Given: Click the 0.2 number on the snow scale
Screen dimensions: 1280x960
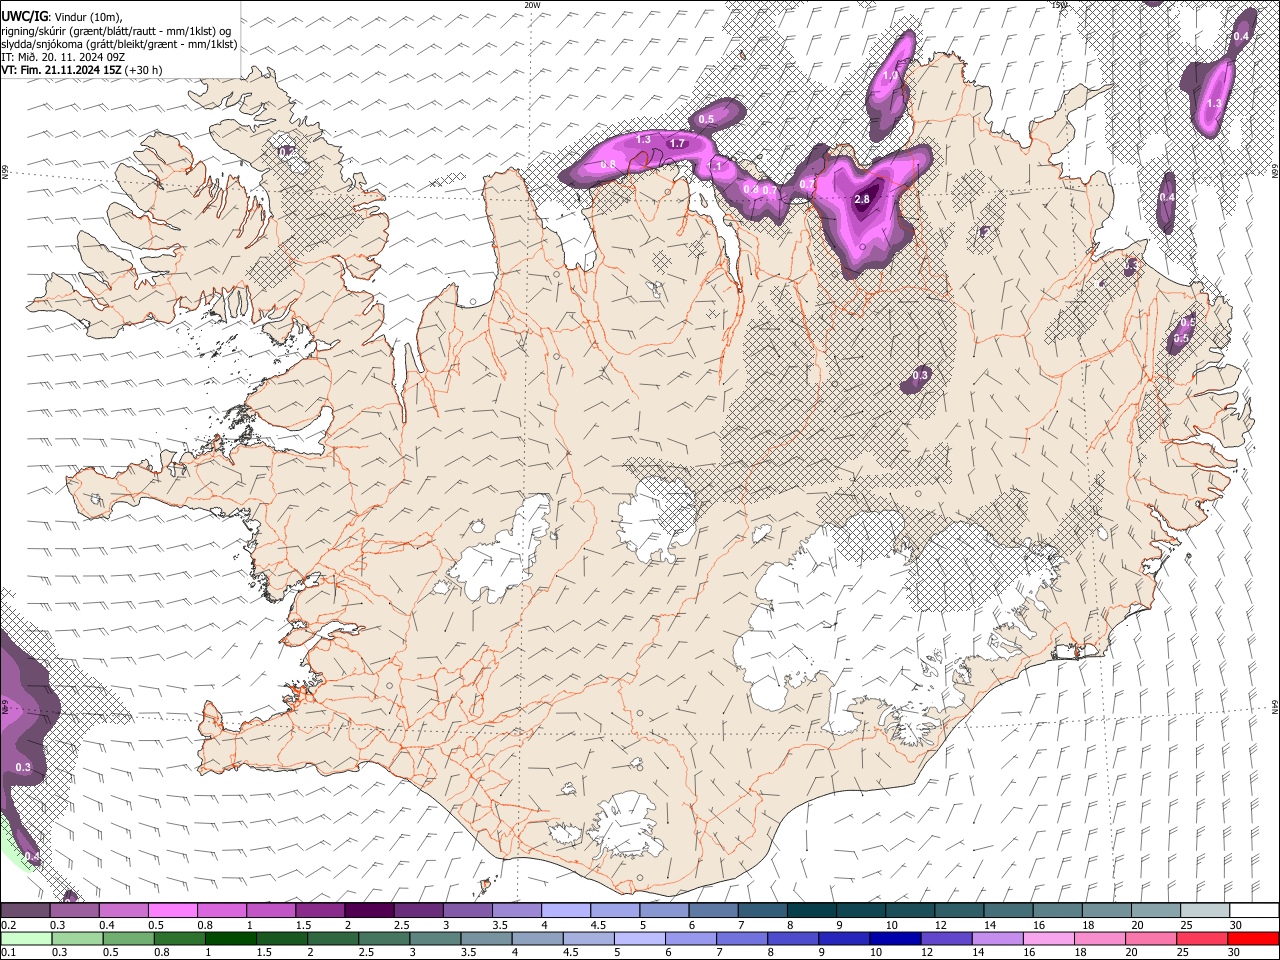Looking at the screenshot, I should (x=7, y=925).
